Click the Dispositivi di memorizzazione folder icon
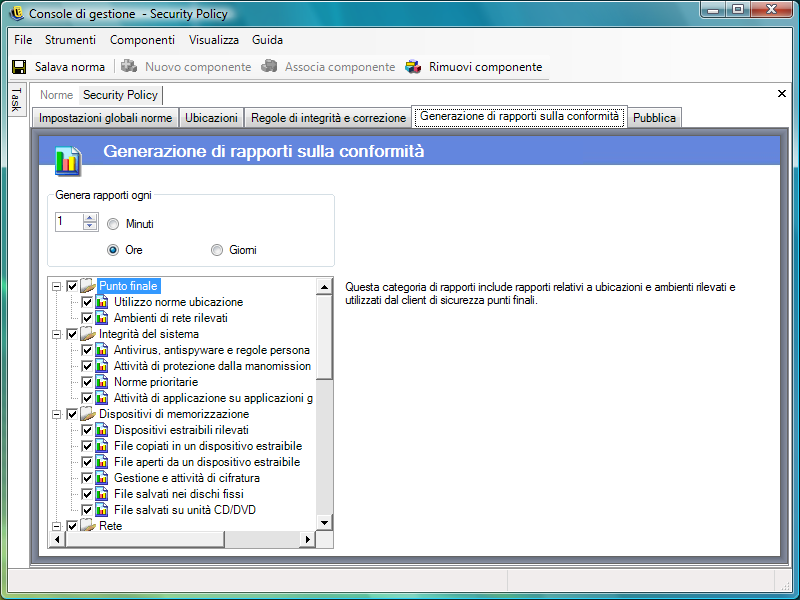Viewport: 800px width, 600px height. (x=88, y=413)
